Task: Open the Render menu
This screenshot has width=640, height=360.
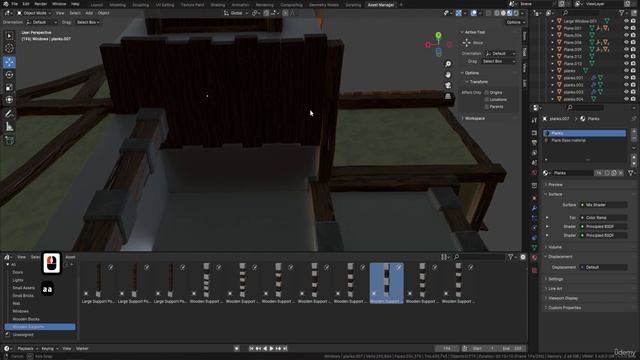Action: pos(40,4)
